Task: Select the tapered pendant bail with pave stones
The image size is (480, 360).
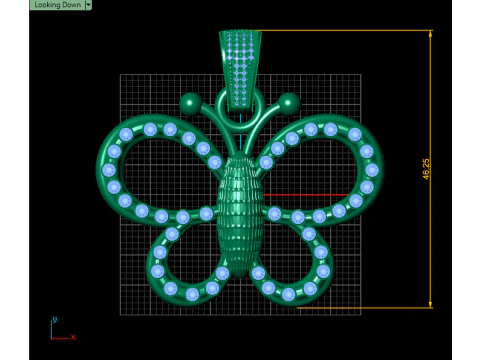Action: (240, 70)
